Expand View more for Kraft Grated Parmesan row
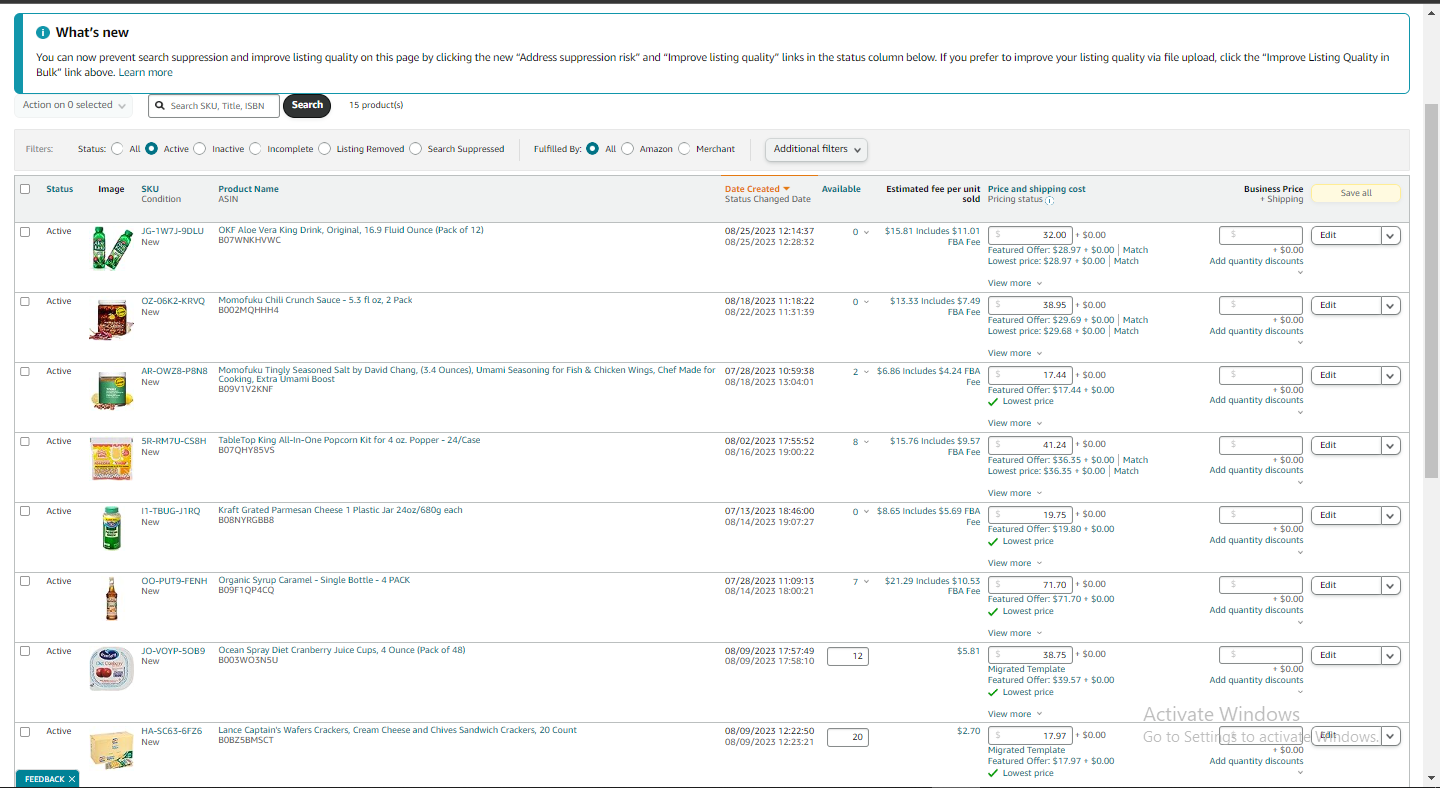This screenshot has width=1440, height=788. tap(1015, 563)
